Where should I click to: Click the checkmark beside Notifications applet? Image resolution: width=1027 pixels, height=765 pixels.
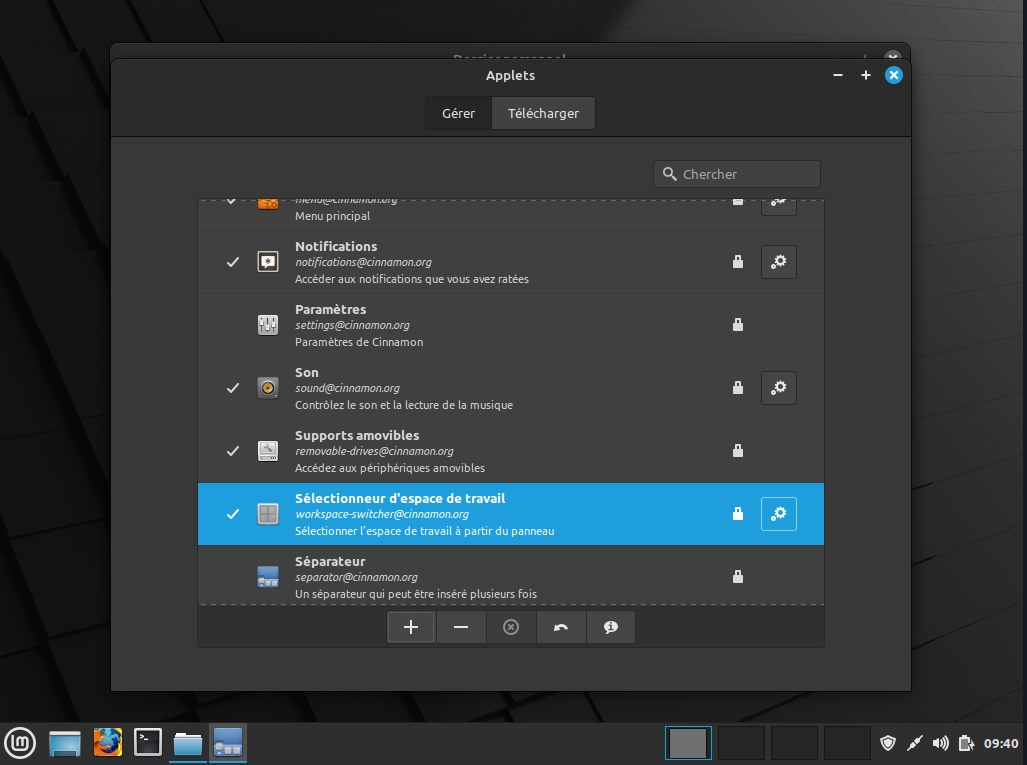coord(233,262)
